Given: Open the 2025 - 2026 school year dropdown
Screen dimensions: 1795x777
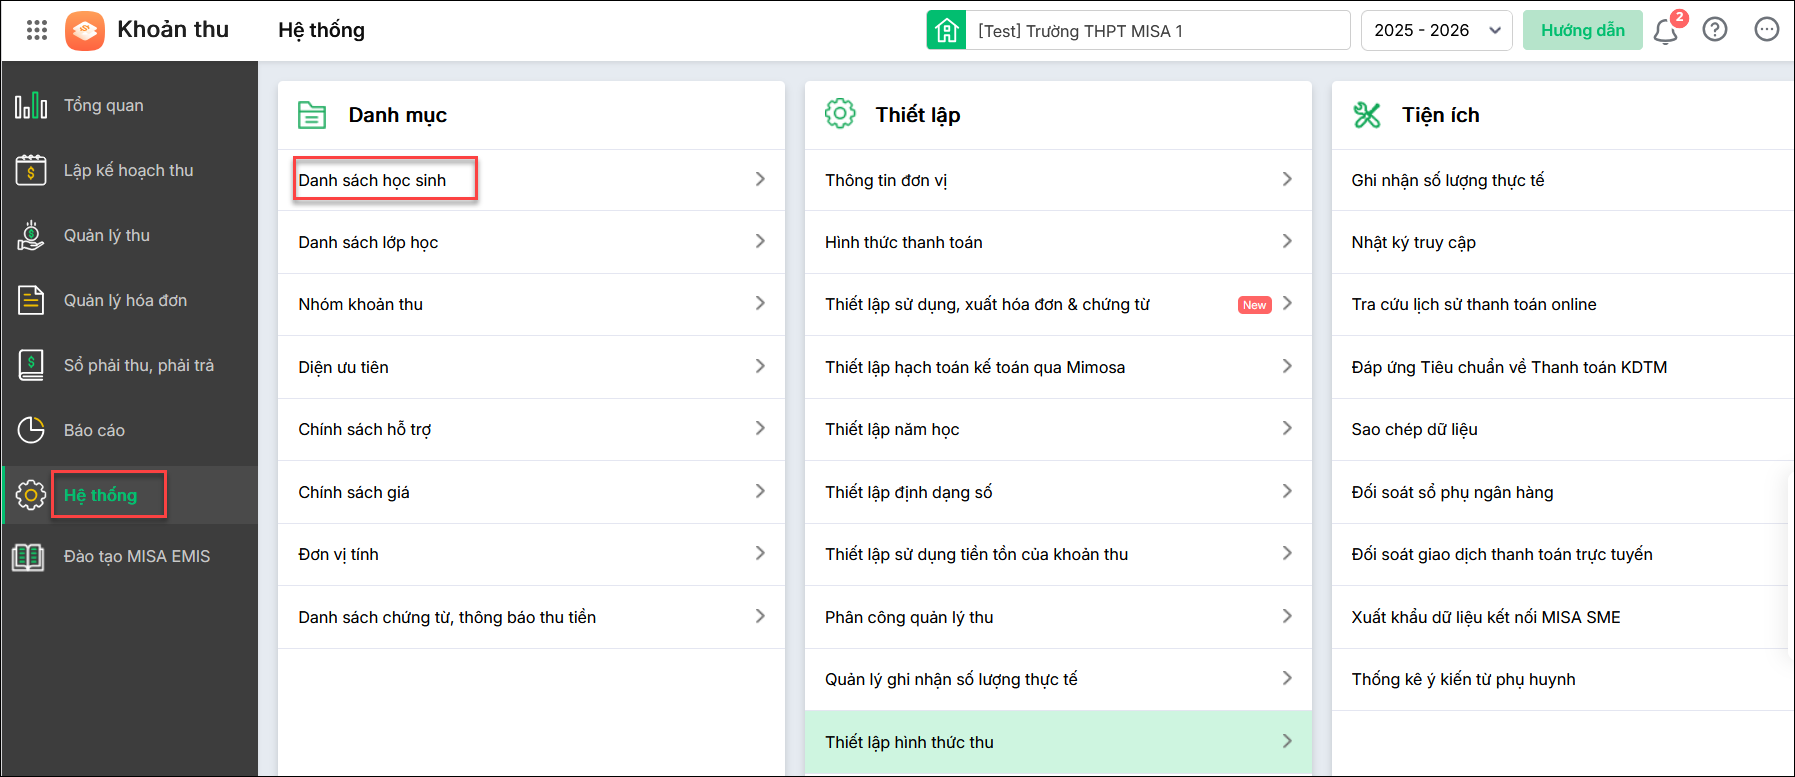Looking at the screenshot, I should pyautogui.click(x=1435, y=30).
